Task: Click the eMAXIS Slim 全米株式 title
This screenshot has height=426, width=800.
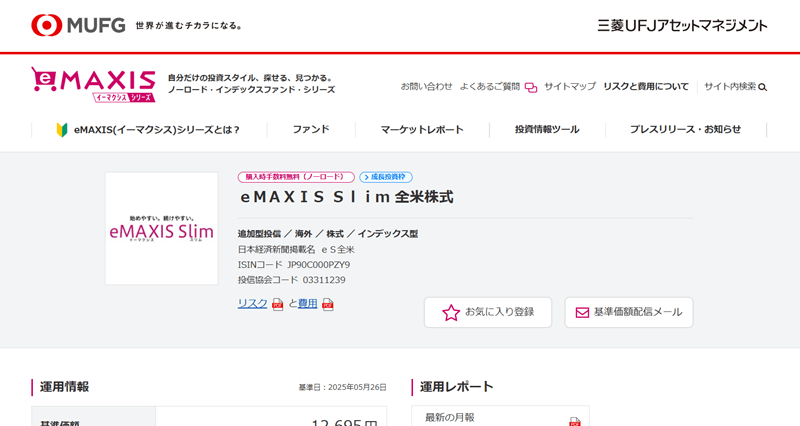Action: pyautogui.click(x=347, y=197)
